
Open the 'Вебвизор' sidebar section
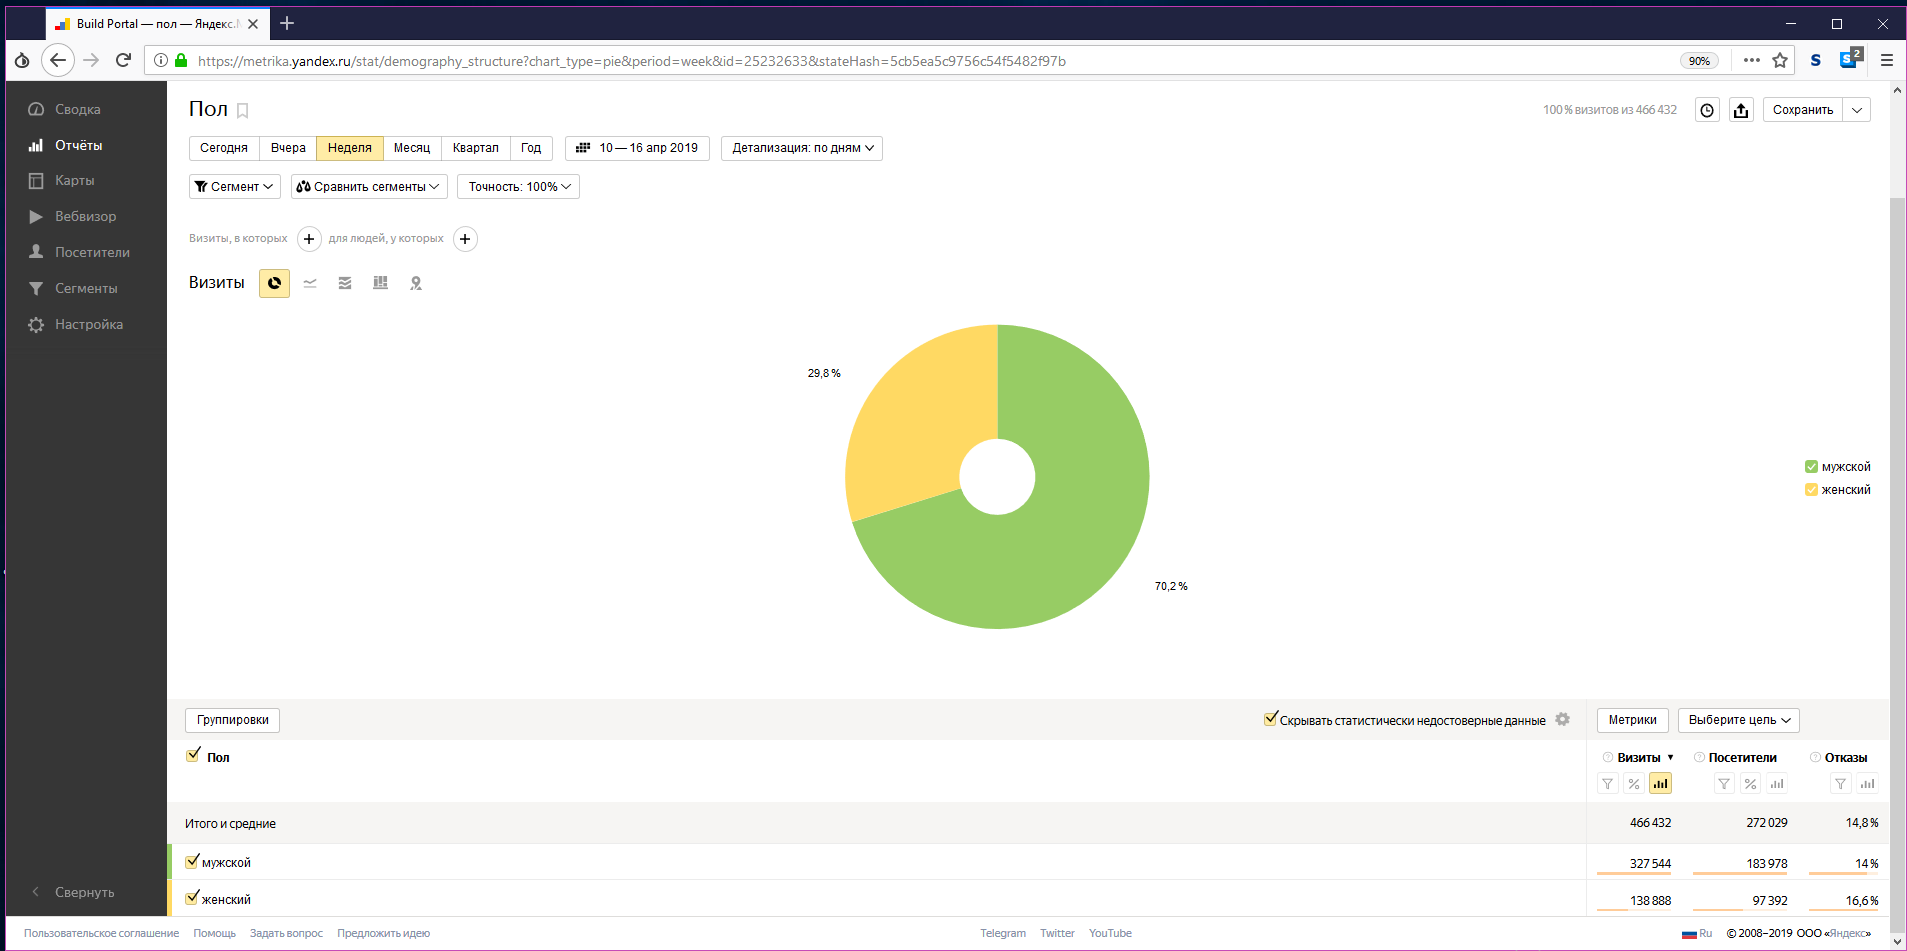[85, 216]
